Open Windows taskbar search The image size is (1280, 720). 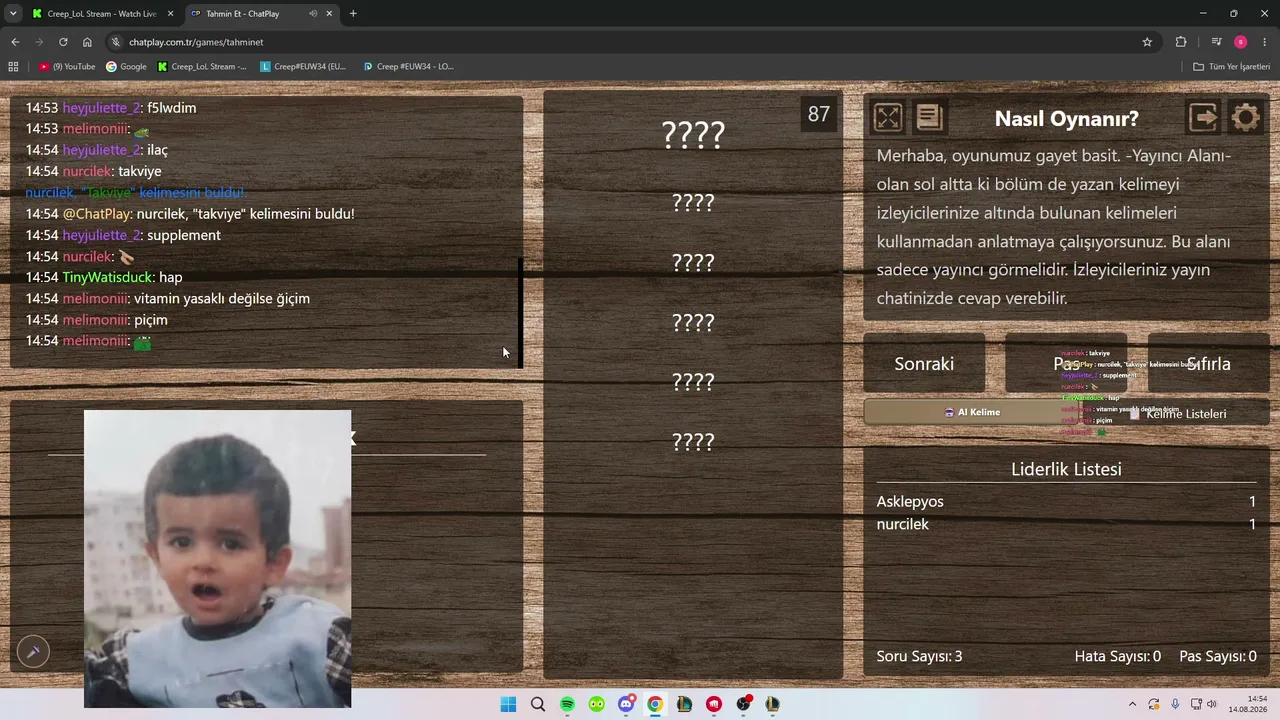point(538,704)
